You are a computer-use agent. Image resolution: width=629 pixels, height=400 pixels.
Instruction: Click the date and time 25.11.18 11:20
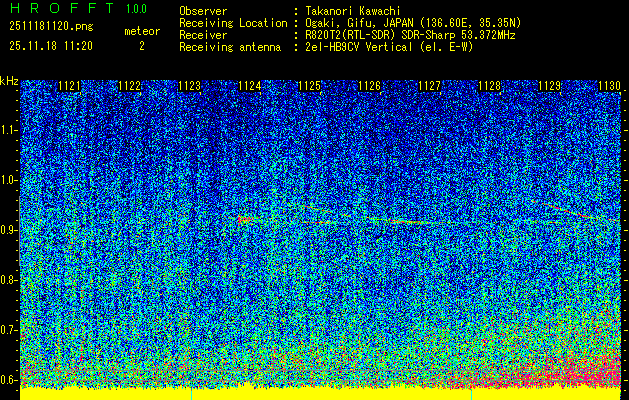pos(51,46)
